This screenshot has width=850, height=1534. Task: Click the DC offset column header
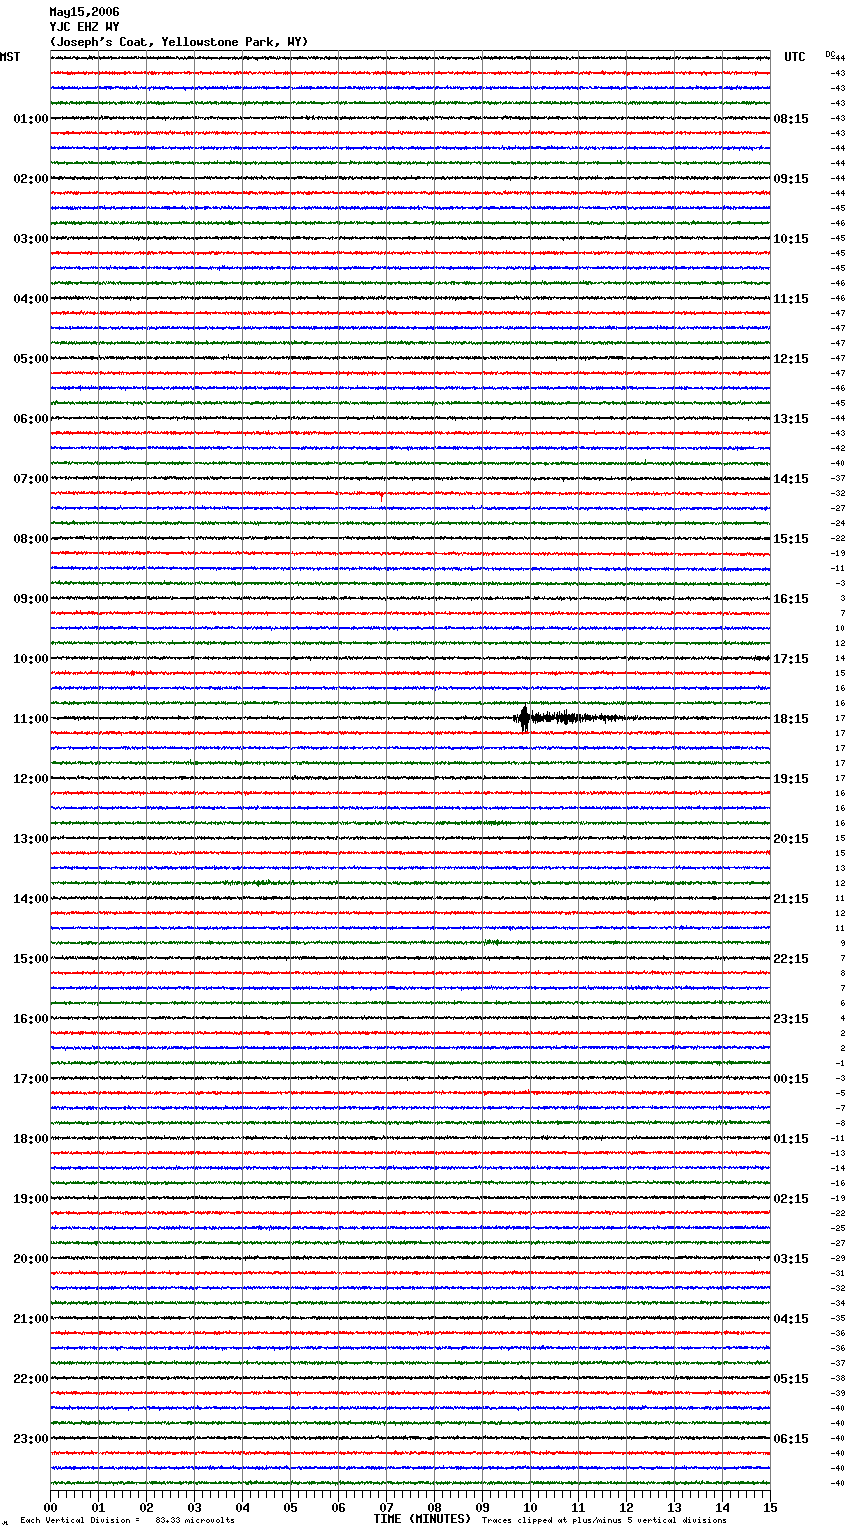point(830,54)
